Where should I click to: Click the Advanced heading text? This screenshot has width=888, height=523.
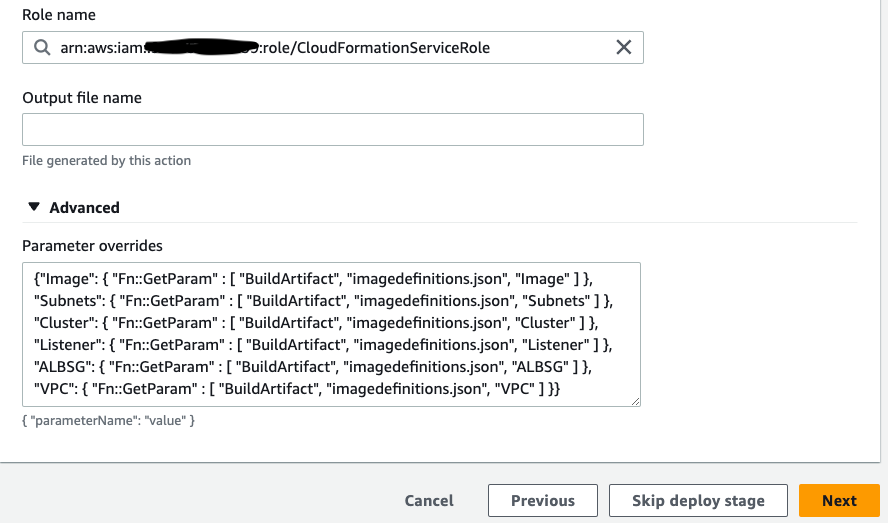pyautogui.click(x=84, y=207)
